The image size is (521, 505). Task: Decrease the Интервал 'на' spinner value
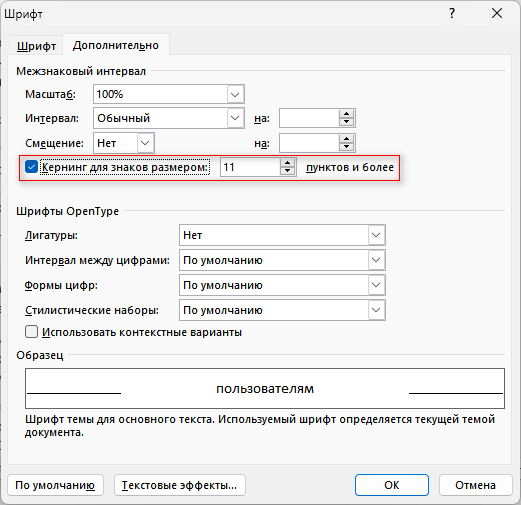(x=347, y=122)
